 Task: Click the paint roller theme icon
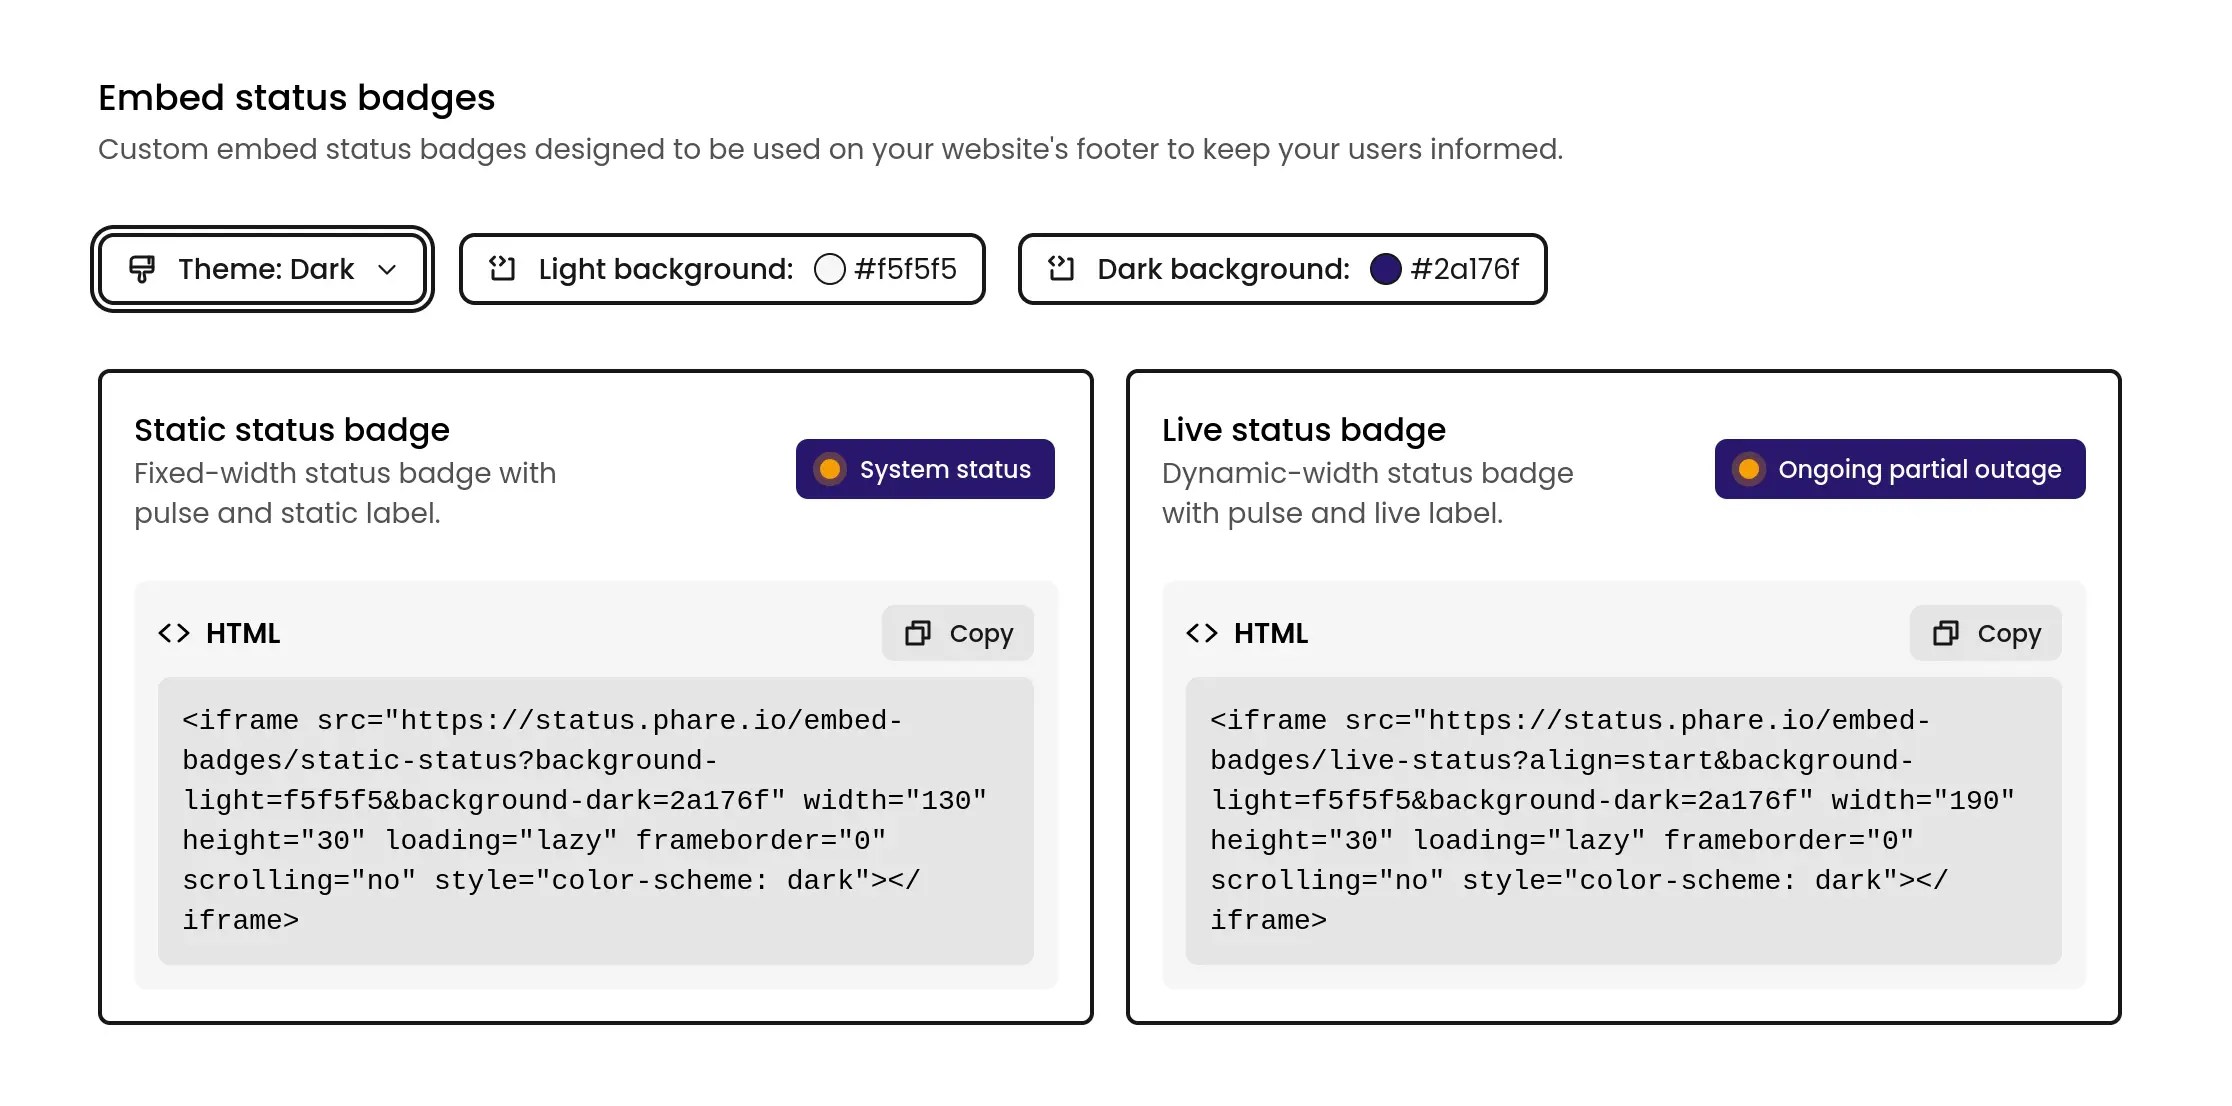[x=142, y=269]
